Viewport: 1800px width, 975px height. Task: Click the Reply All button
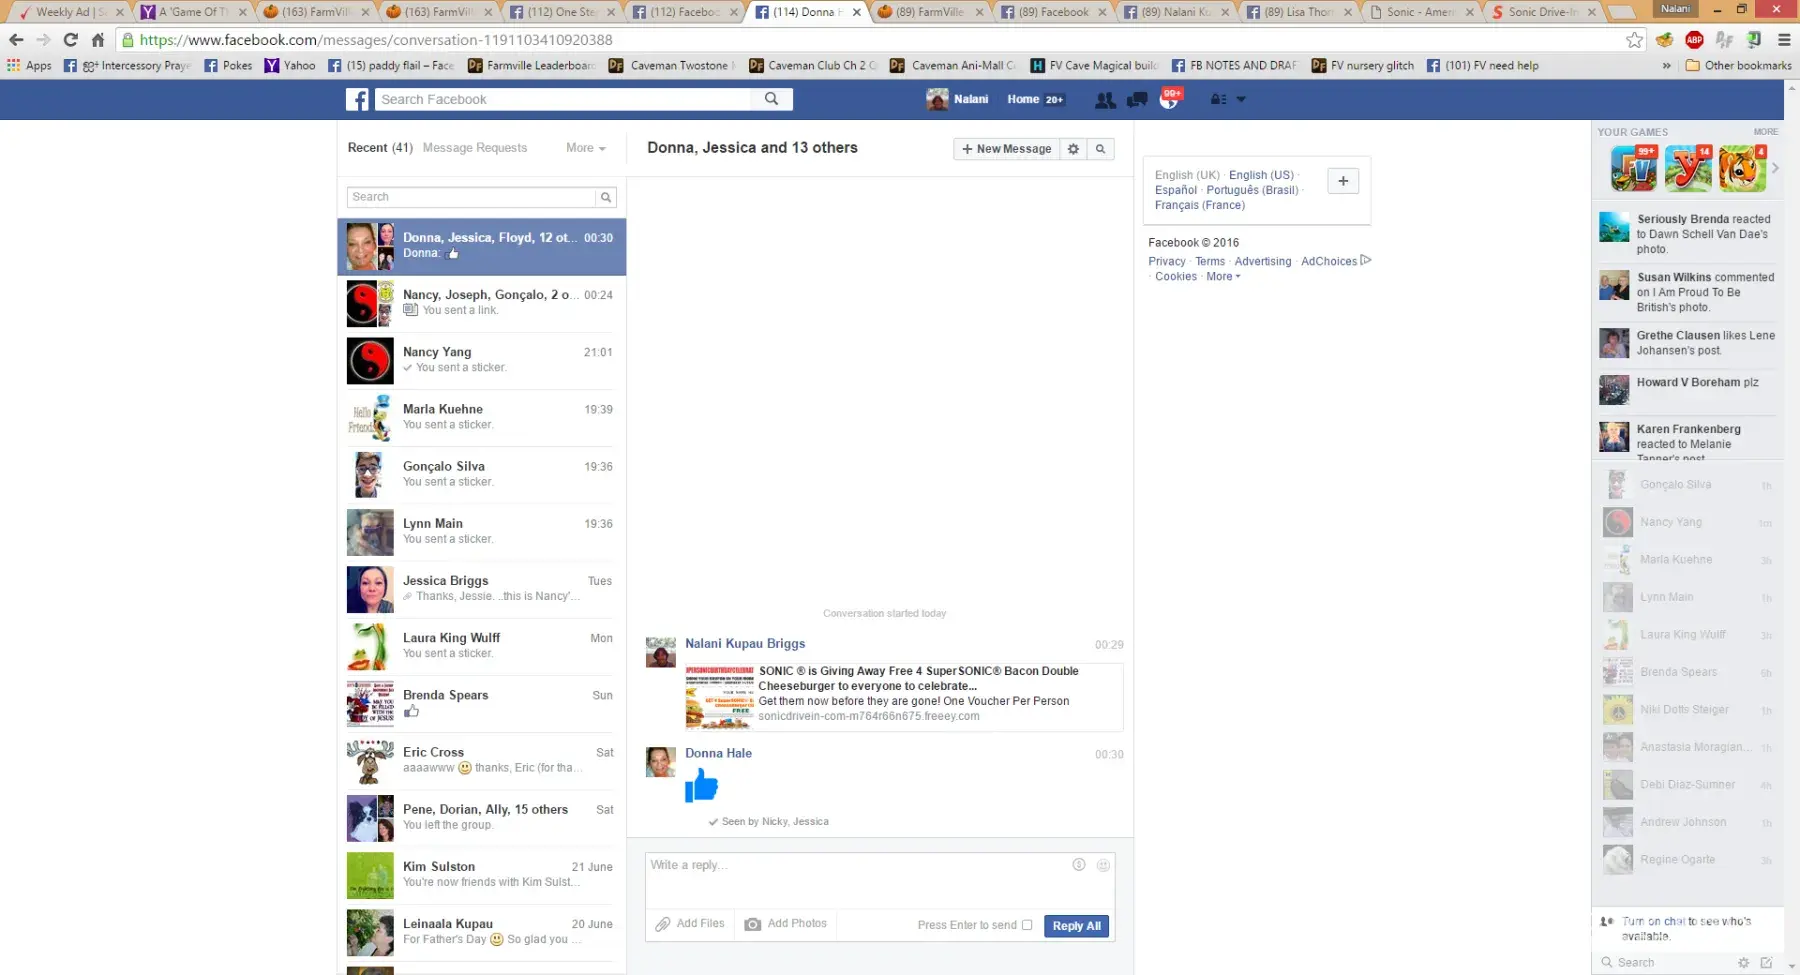click(1076, 926)
